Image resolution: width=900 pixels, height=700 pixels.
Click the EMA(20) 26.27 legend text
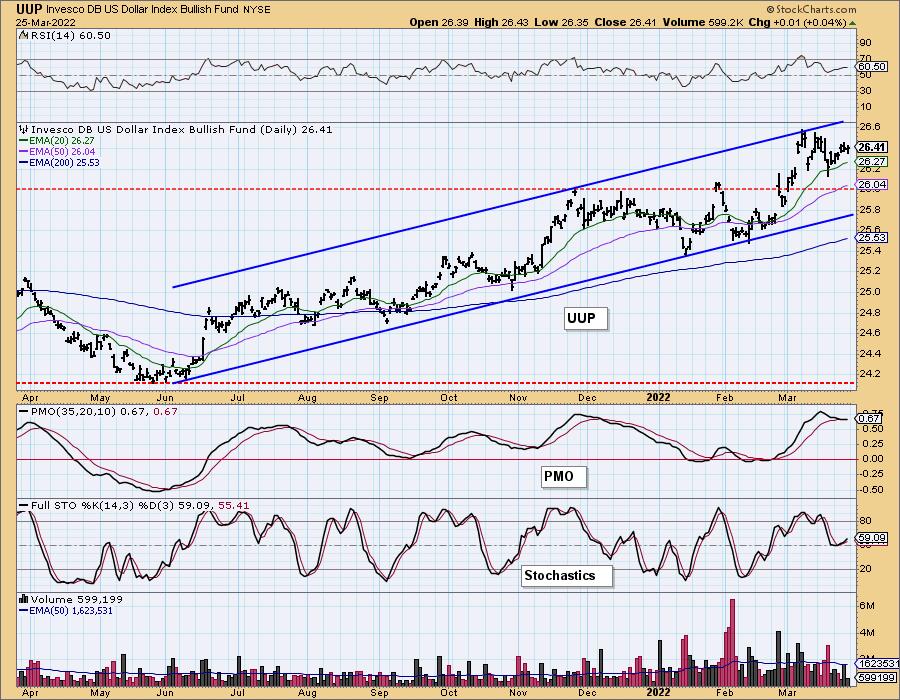click(62, 141)
